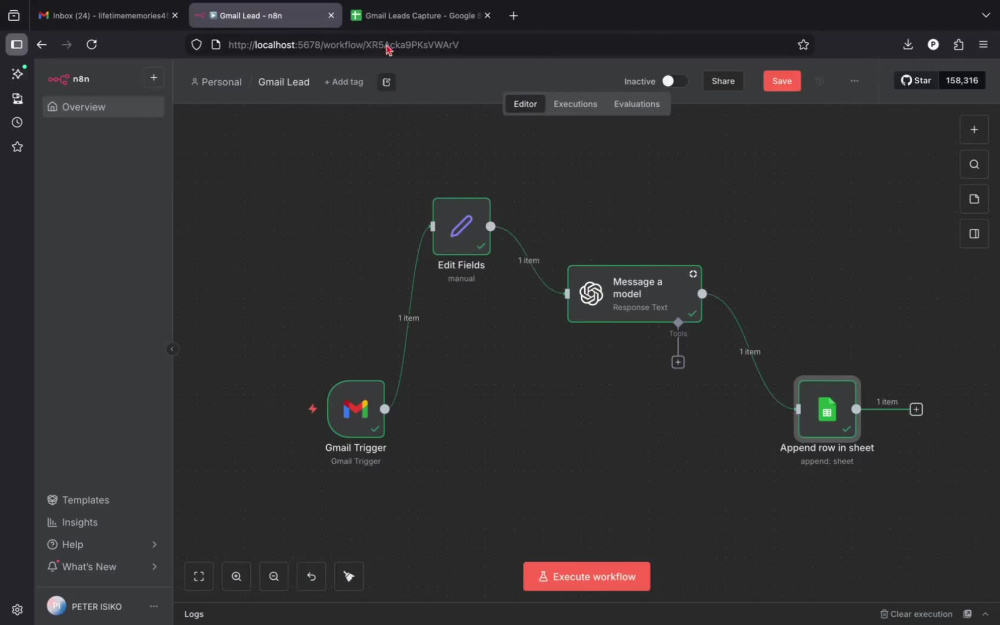This screenshot has height=625, width=1000.
Task: Add a tool under Message a model
Action: (x=678, y=362)
